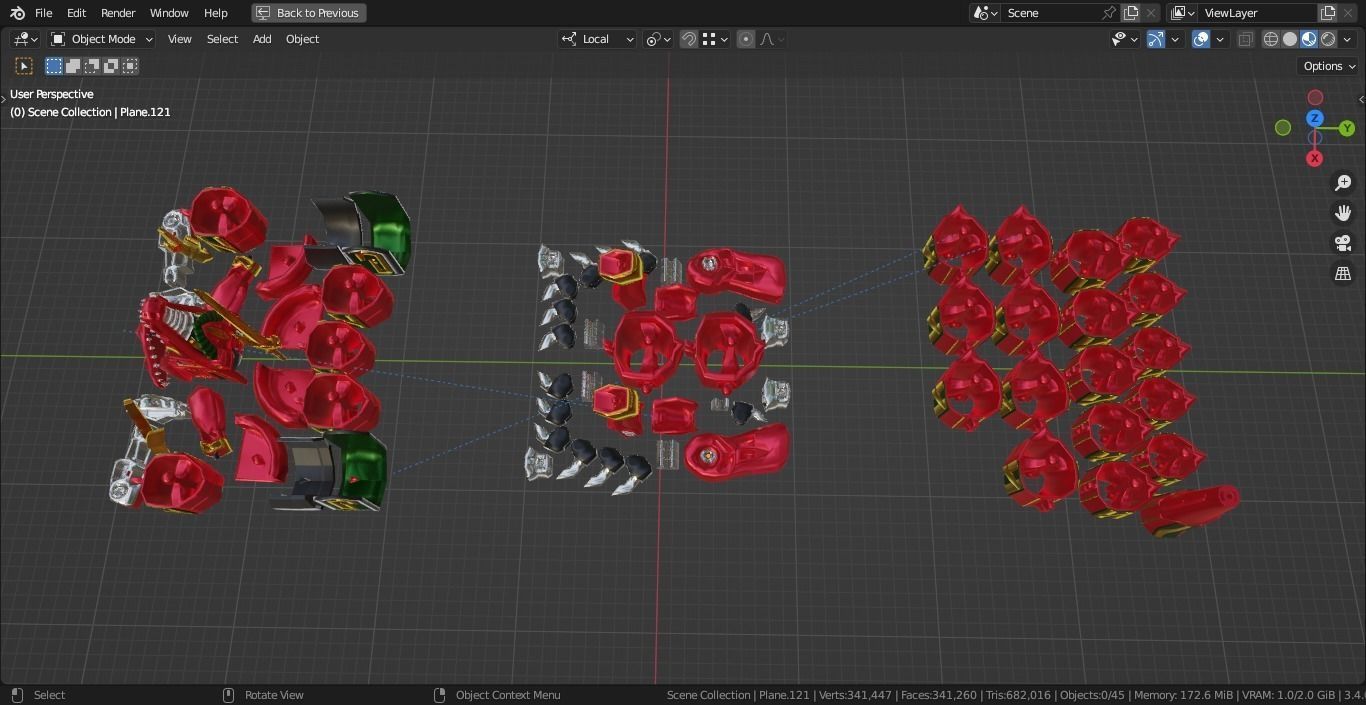Click the Verts:341,447 statistic in status bar
The width and height of the screenshot is (1366, 705).
(855, 695)
